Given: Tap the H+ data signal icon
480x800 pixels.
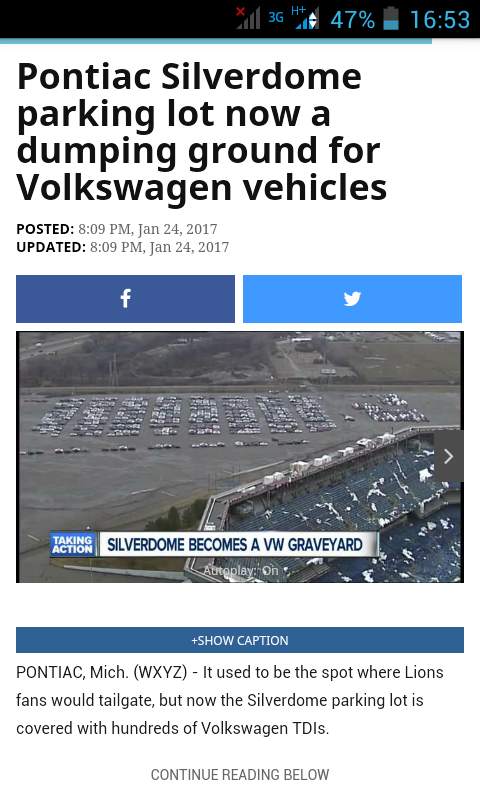Looking at the screenshot, I should tap(305, 18).
